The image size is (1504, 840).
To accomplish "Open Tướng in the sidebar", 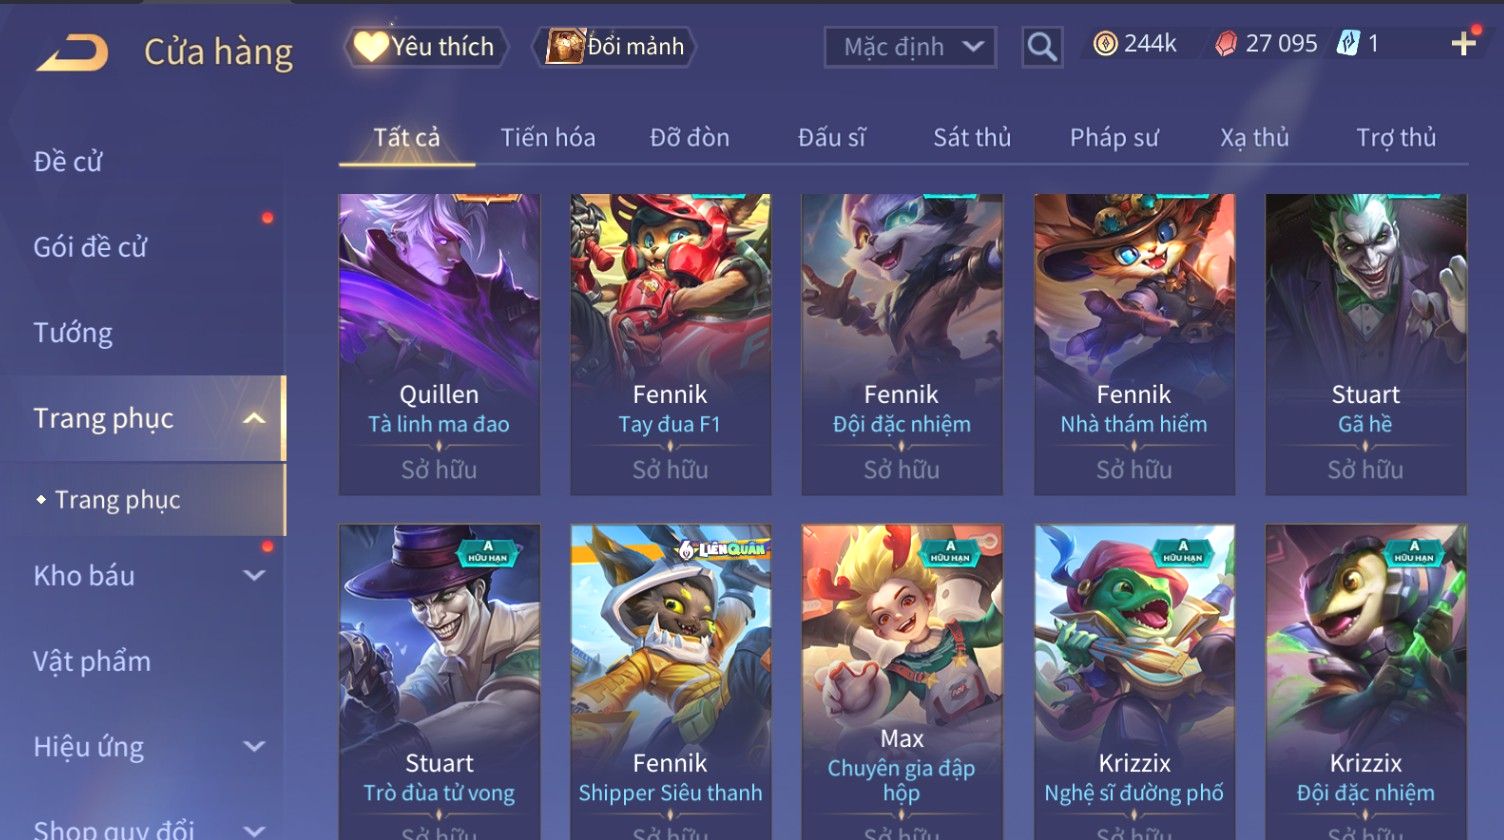I will [73, 333].
